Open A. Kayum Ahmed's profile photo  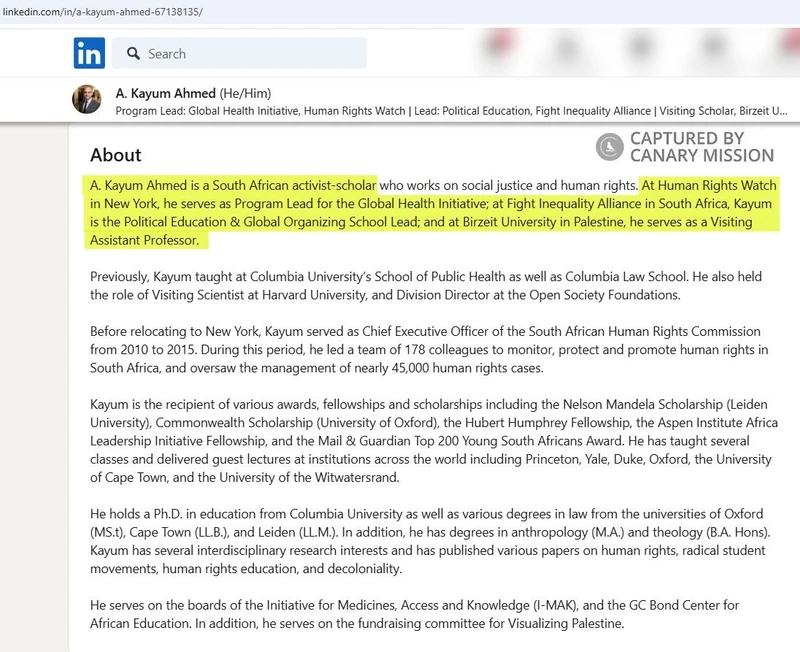(x=86, y=99)
